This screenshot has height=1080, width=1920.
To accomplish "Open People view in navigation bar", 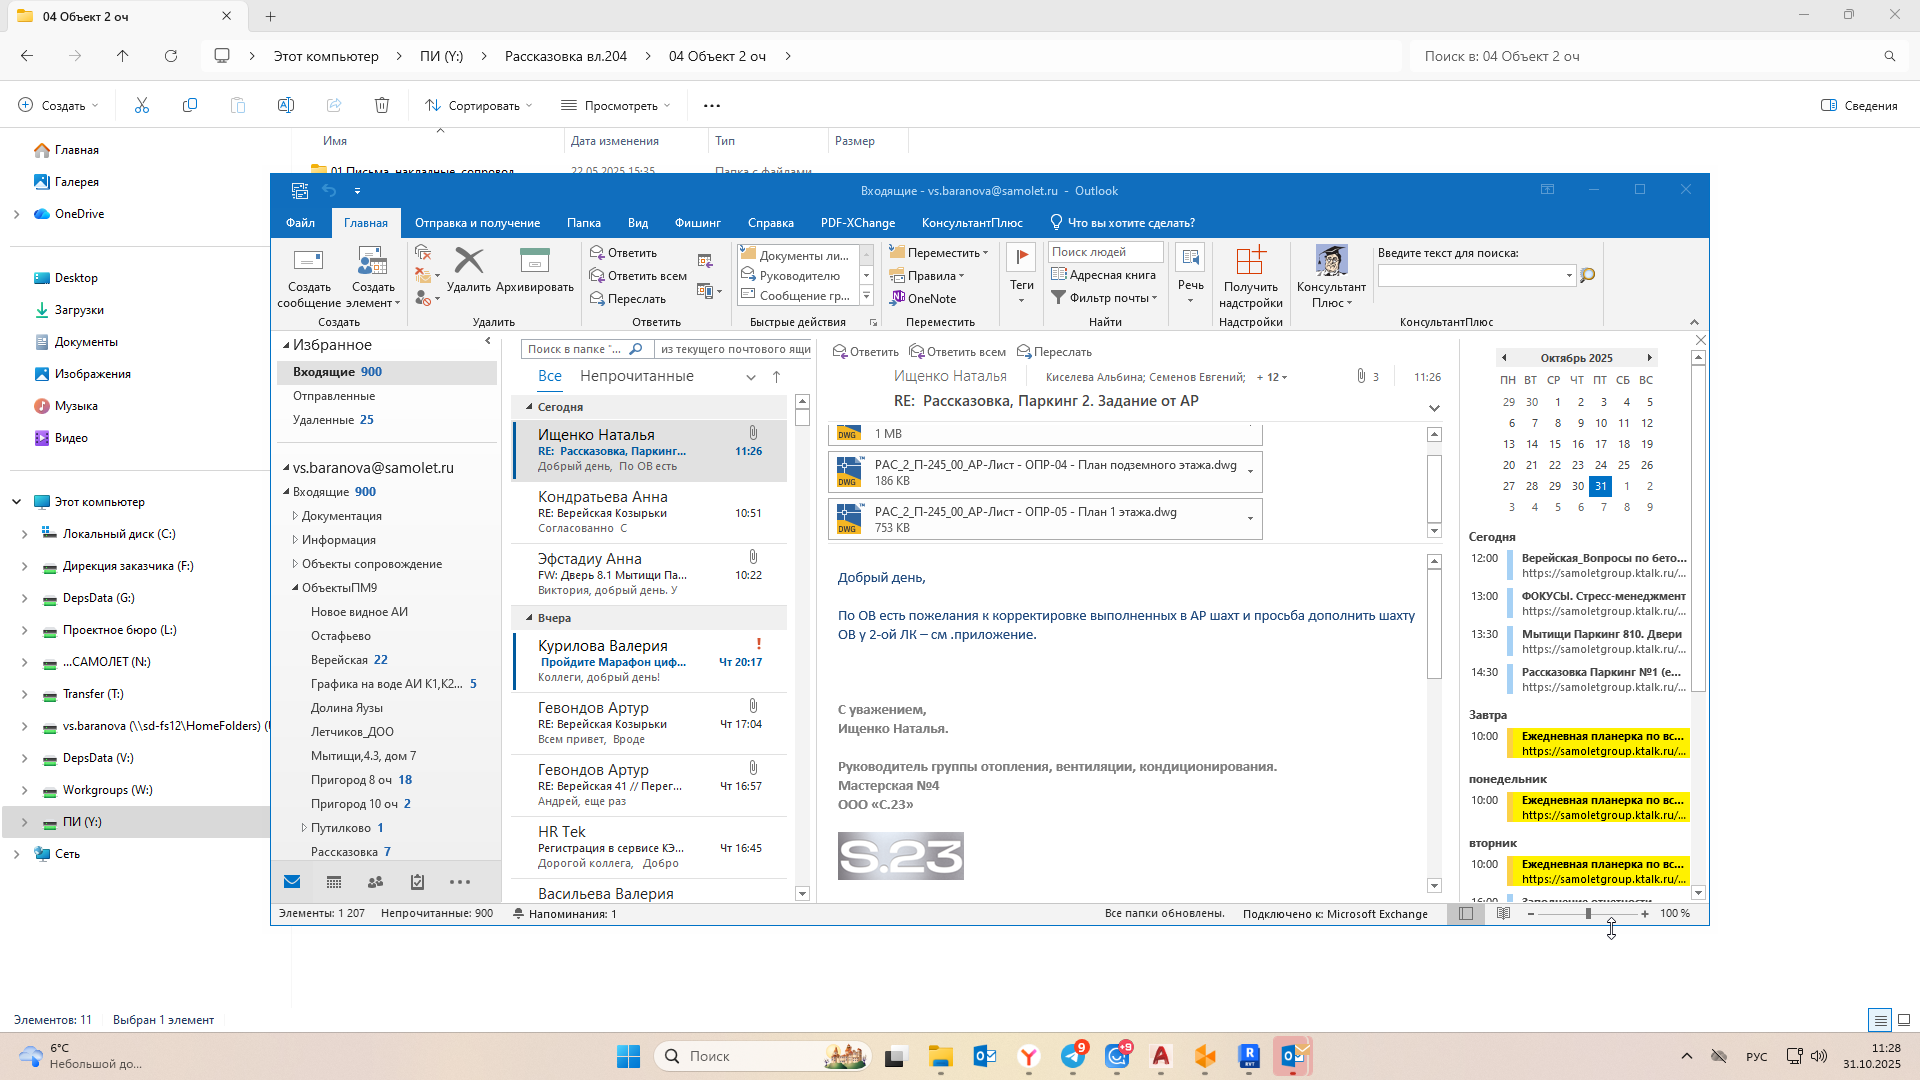I will tap(375, 882).
